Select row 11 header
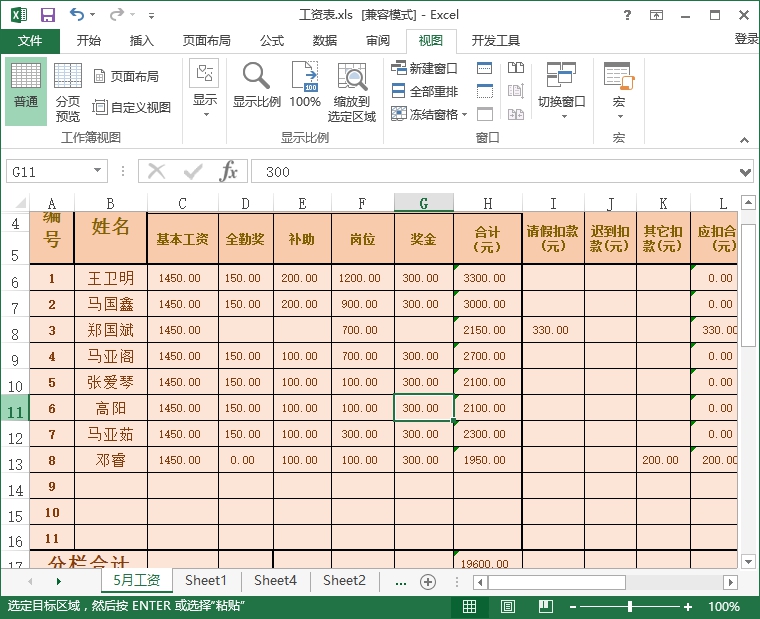Image resolution: width=760 pixels, height=619 pixels. tap(15, 408)
